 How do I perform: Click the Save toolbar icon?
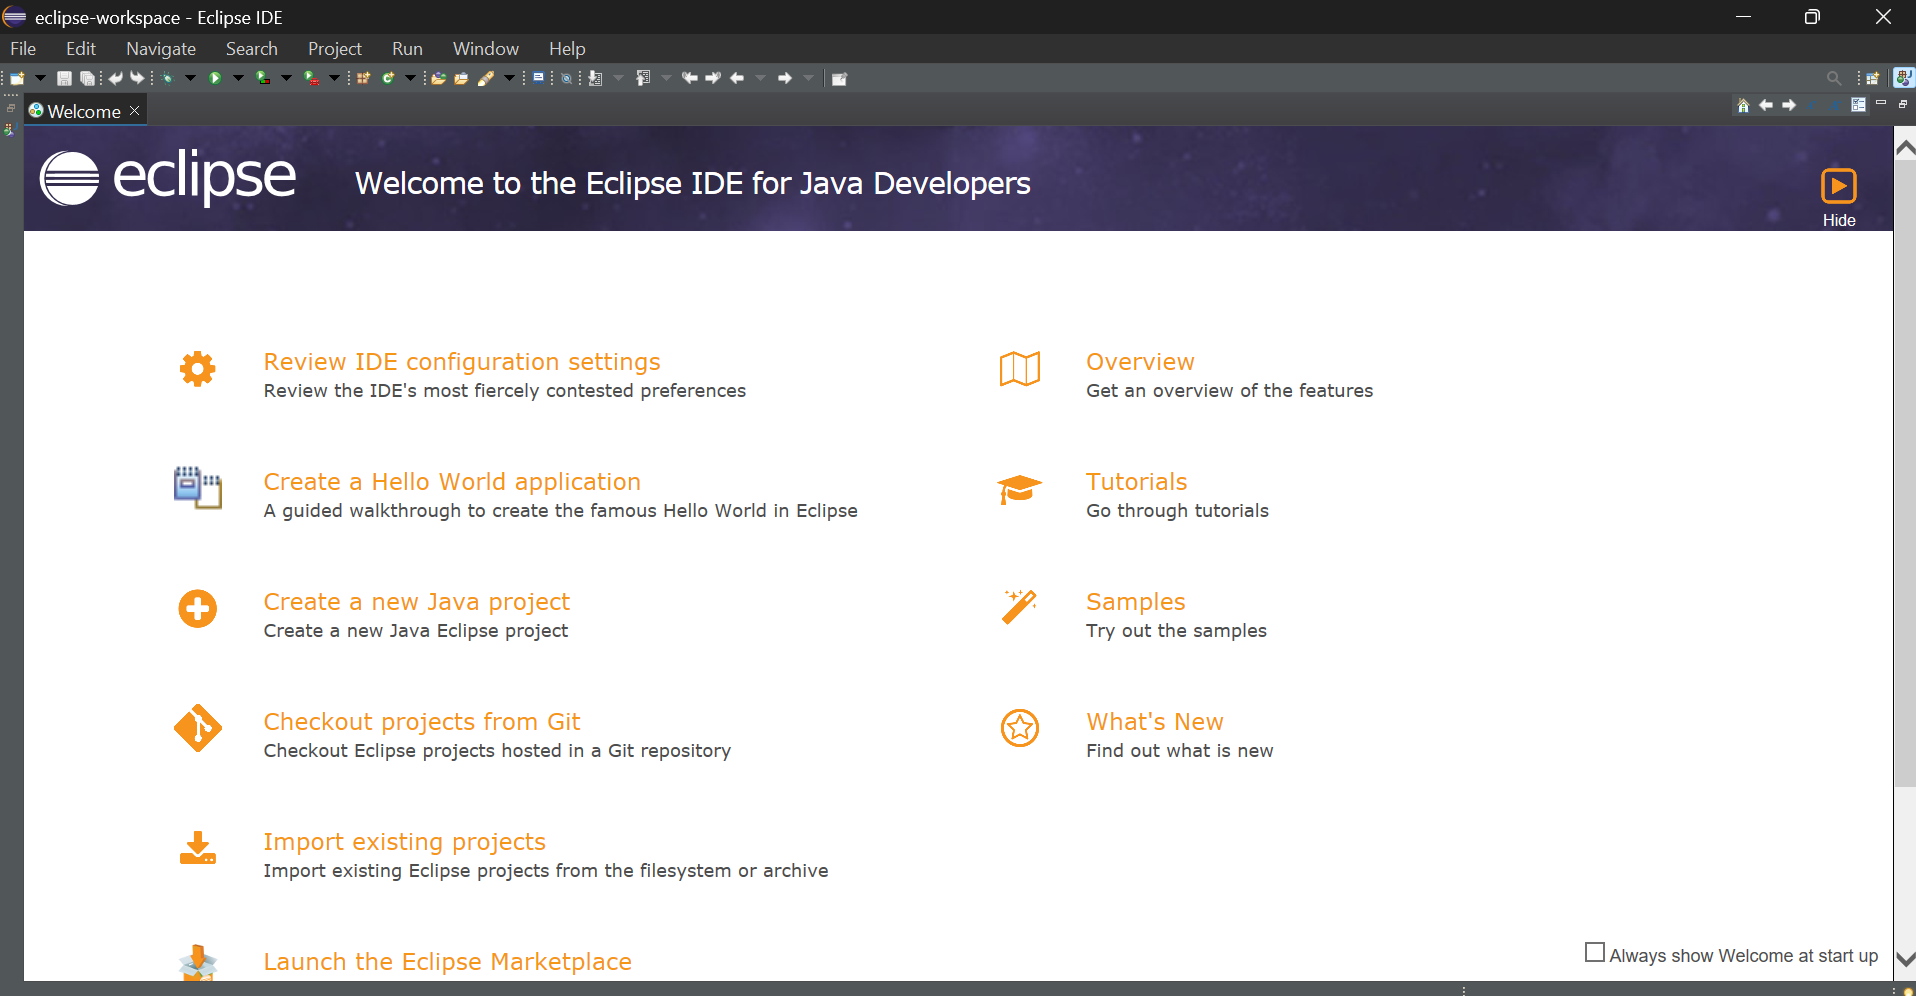pos(64,78)
